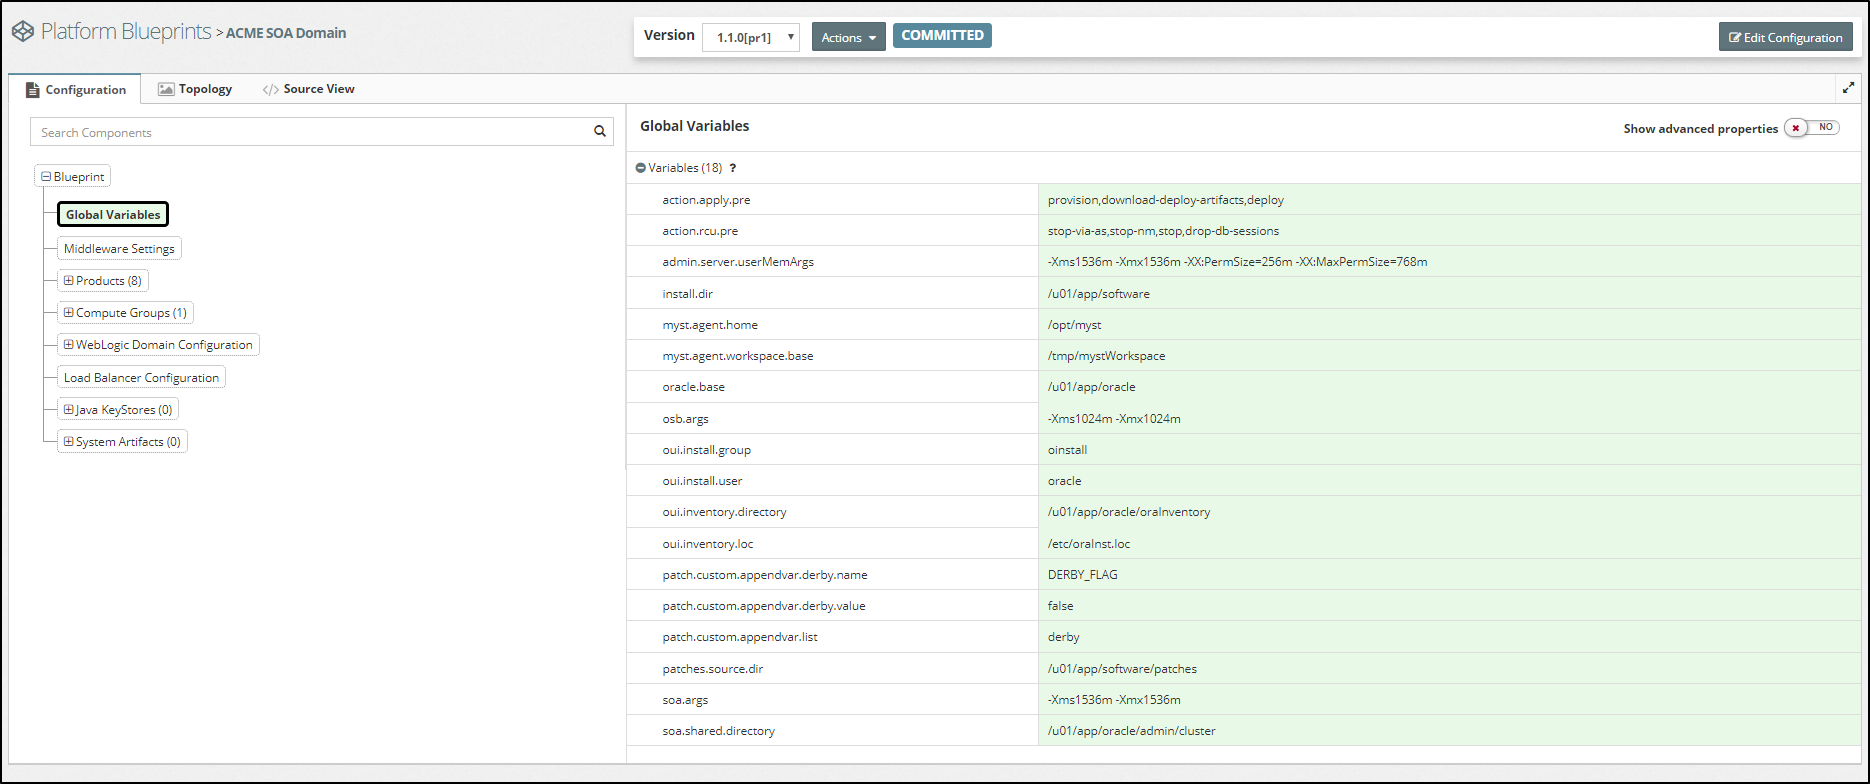Switch to the Source View tab
The width and height of the screenshot is (1870, 784).
coord(308,89)
